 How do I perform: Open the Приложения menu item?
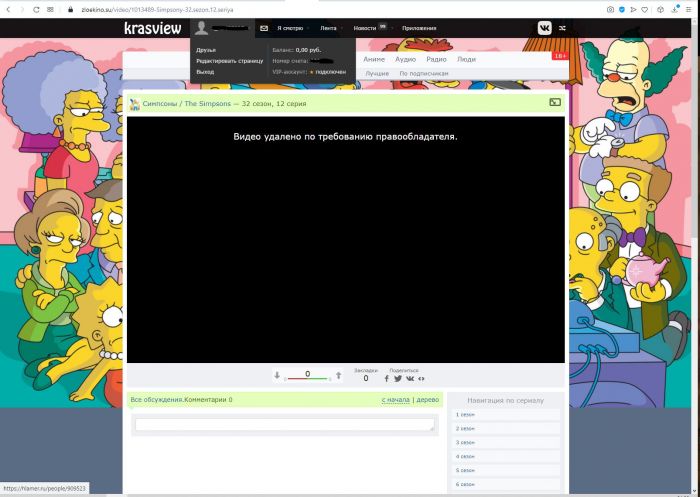(419, 28)
